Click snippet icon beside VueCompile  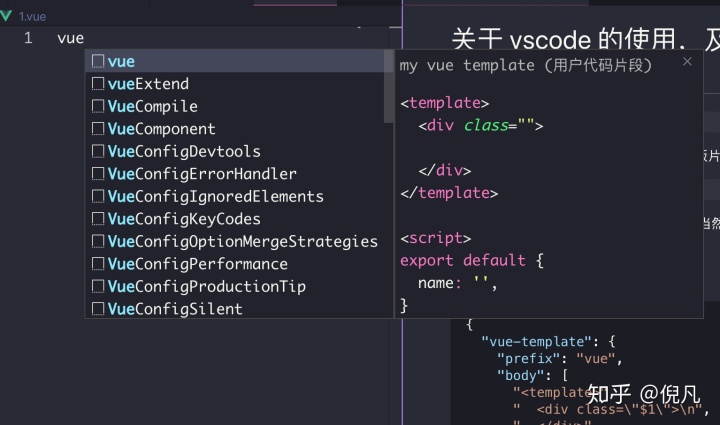(98, 106)
